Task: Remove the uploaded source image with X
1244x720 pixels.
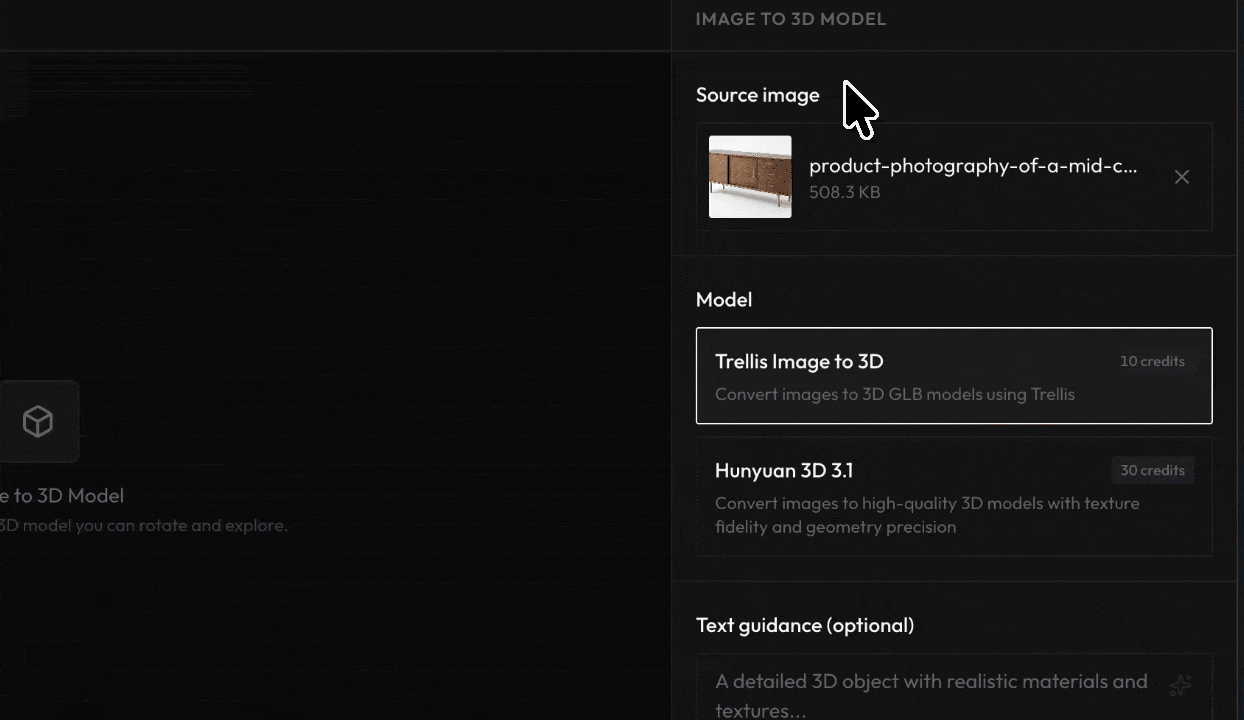Action: click(x=1181, y=177)
